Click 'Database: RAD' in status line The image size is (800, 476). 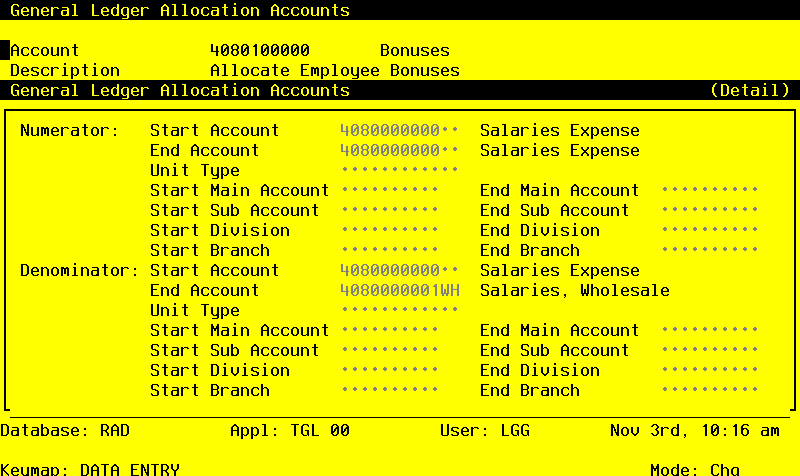[x=65, y=431]
